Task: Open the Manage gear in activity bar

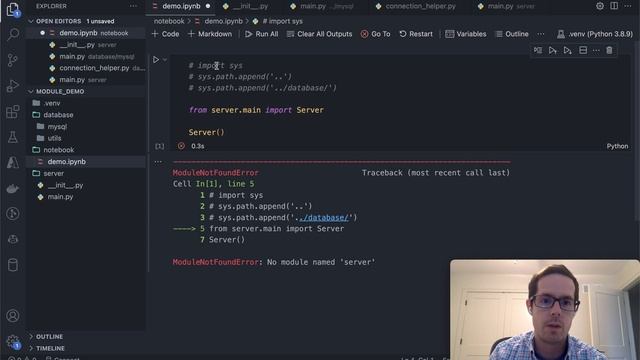Action: [x=13, y=342]
